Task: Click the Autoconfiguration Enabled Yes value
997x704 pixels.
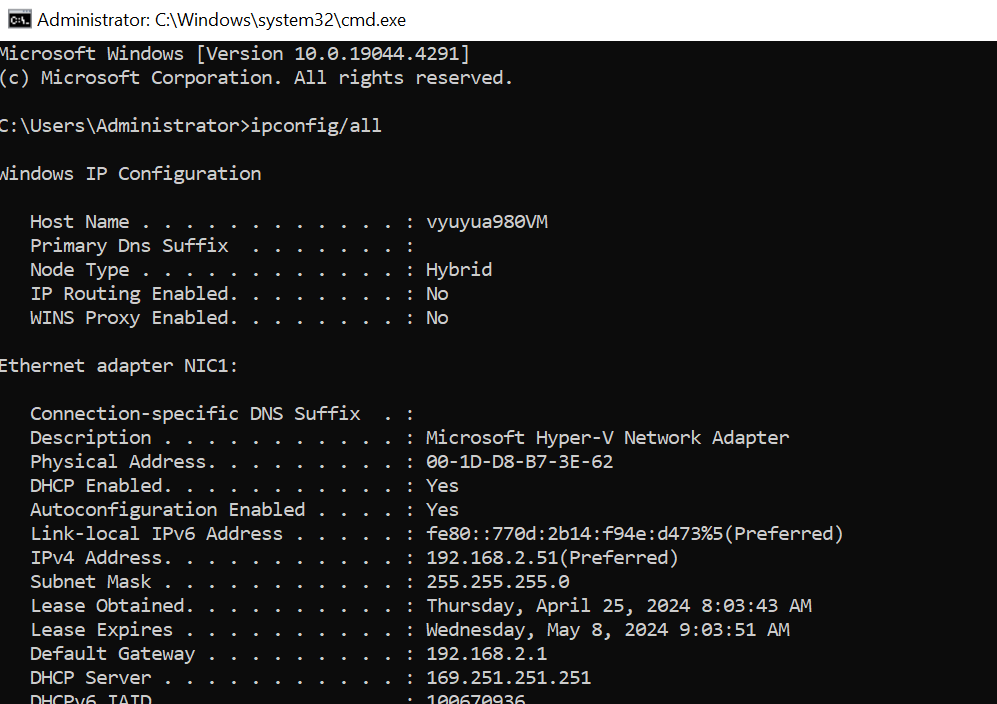Action: 442,510
